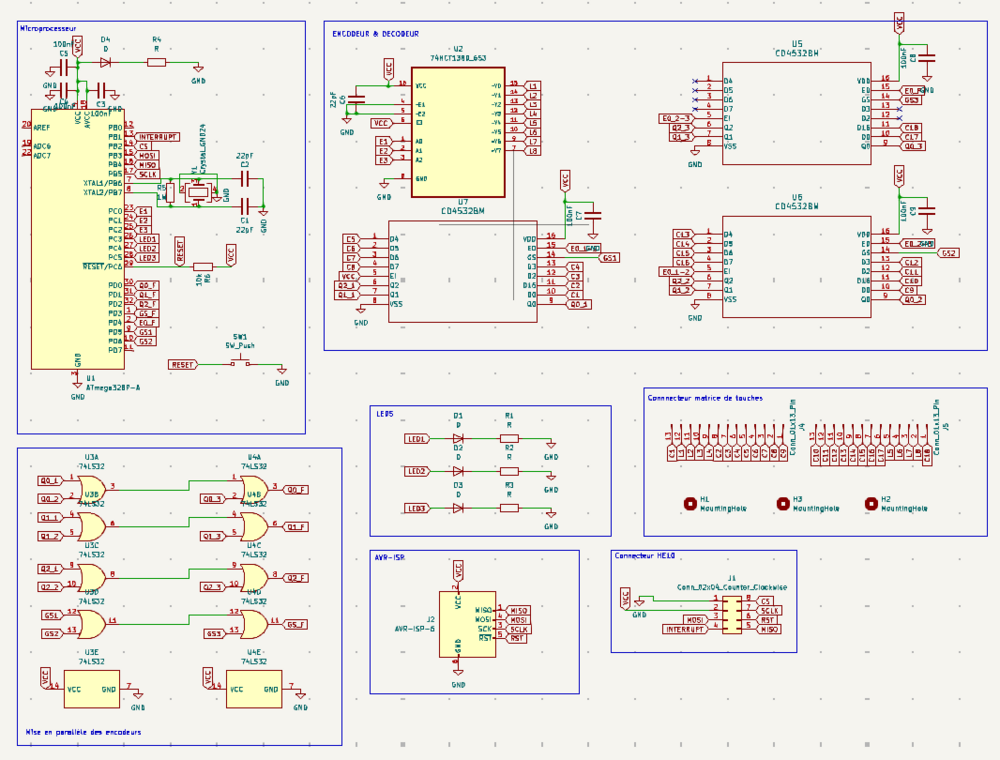1000x760 pixels.
Task: Click the C8 capacitor above U5
Action: pyautogui.click(x=927, y=57)
